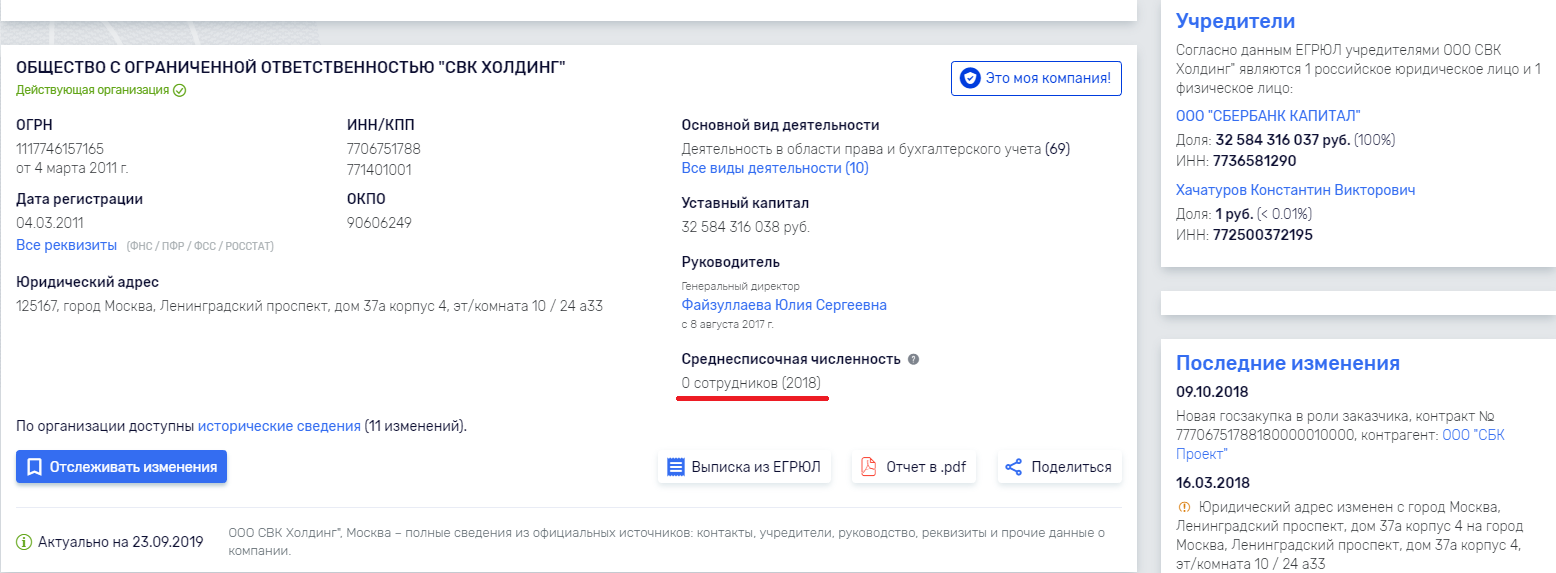Click 'Поделиться' button text
Viewport: 1556px width, 573px height.
click(1071, 467)
